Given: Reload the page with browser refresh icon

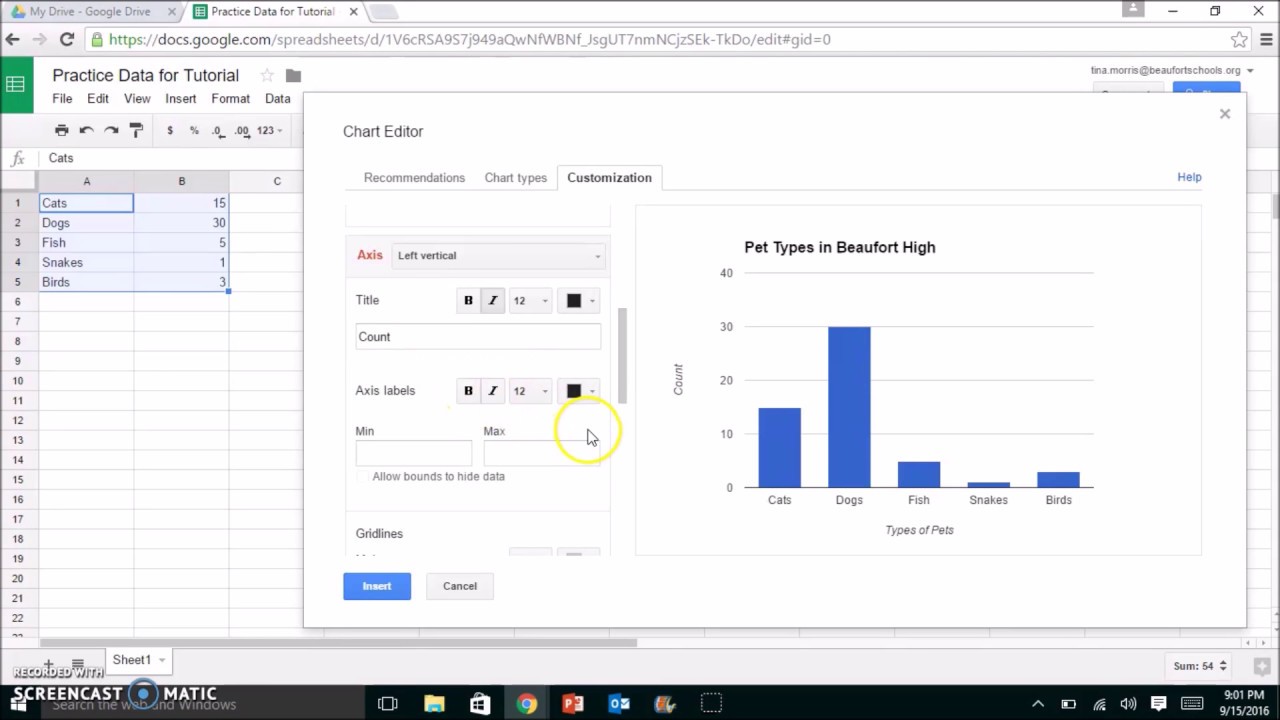Looking at the screenshot, I should click(67, 40).
